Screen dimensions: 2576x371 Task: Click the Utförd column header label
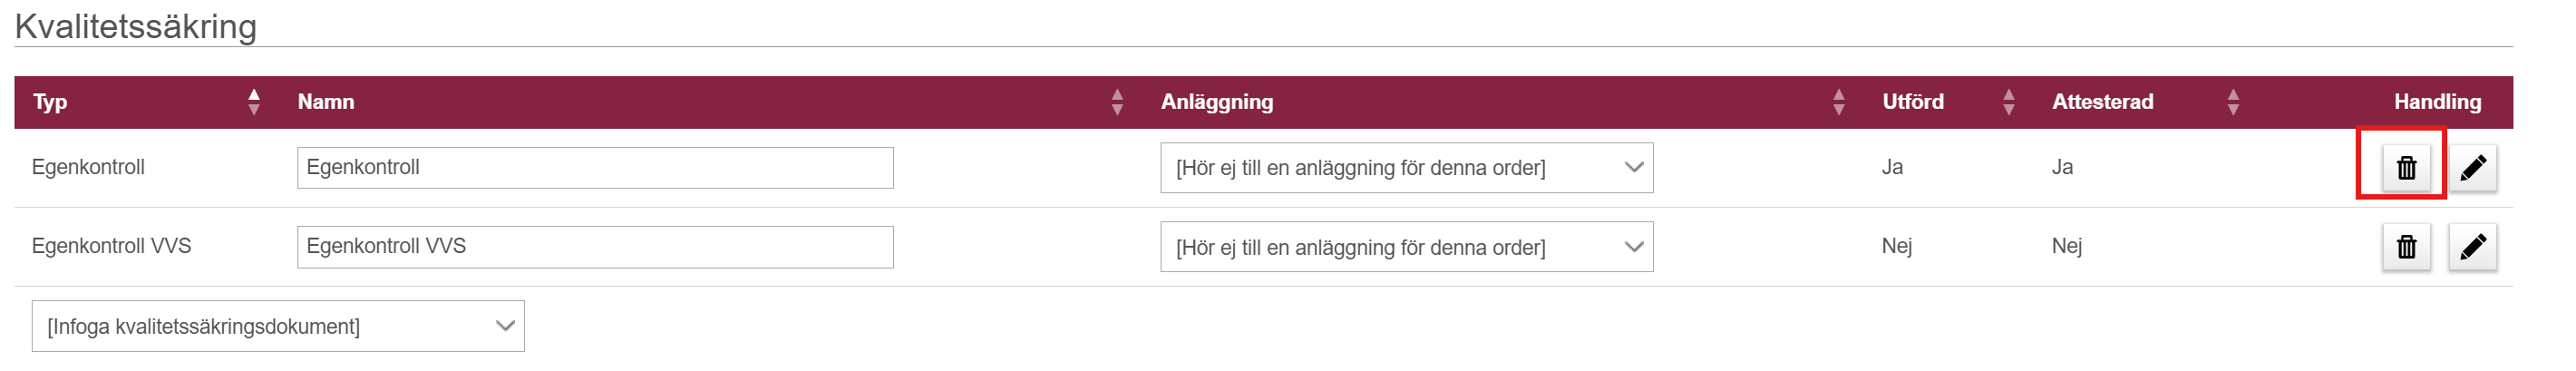[x=1913, y=102]
